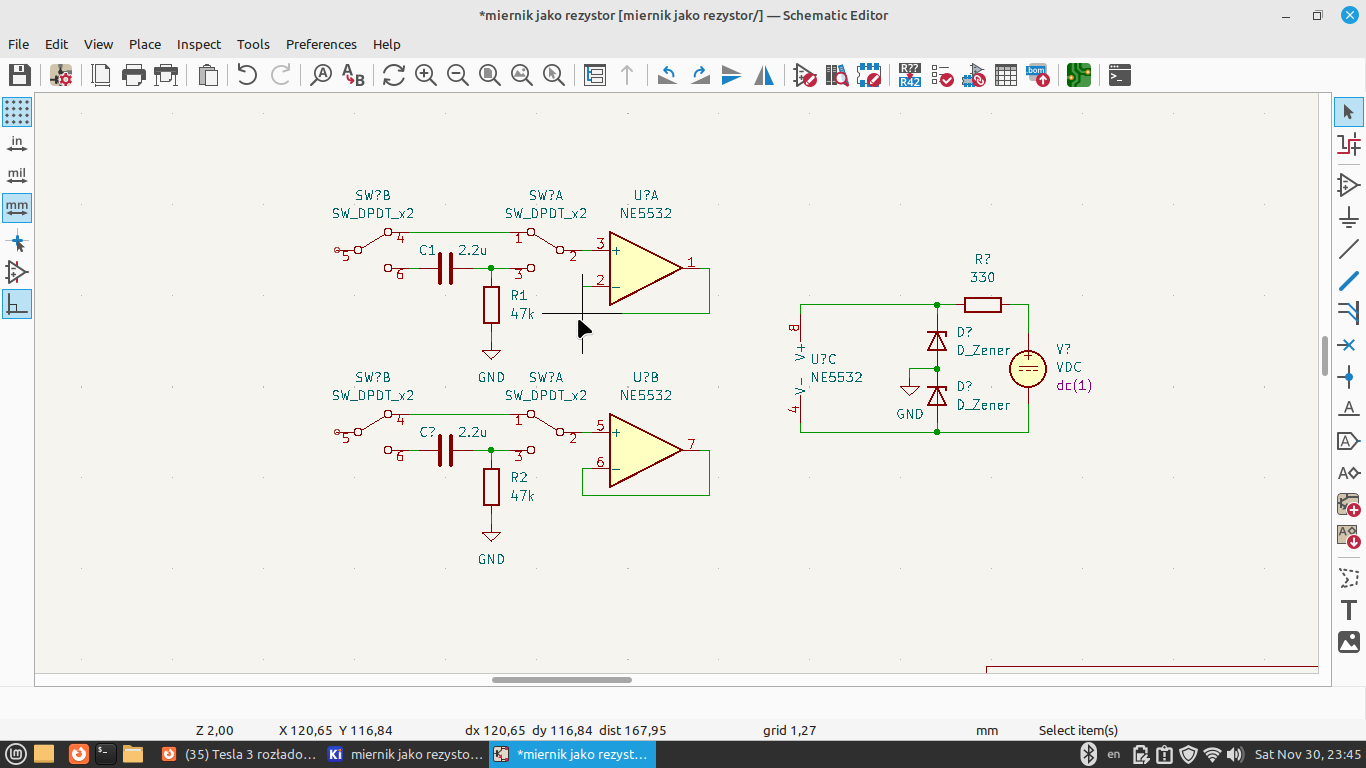Image resolution: width=1366 pixels, height=768 pixels.
Task: Click the Plot icon in toolbar
Action: [x=166, y=75]
